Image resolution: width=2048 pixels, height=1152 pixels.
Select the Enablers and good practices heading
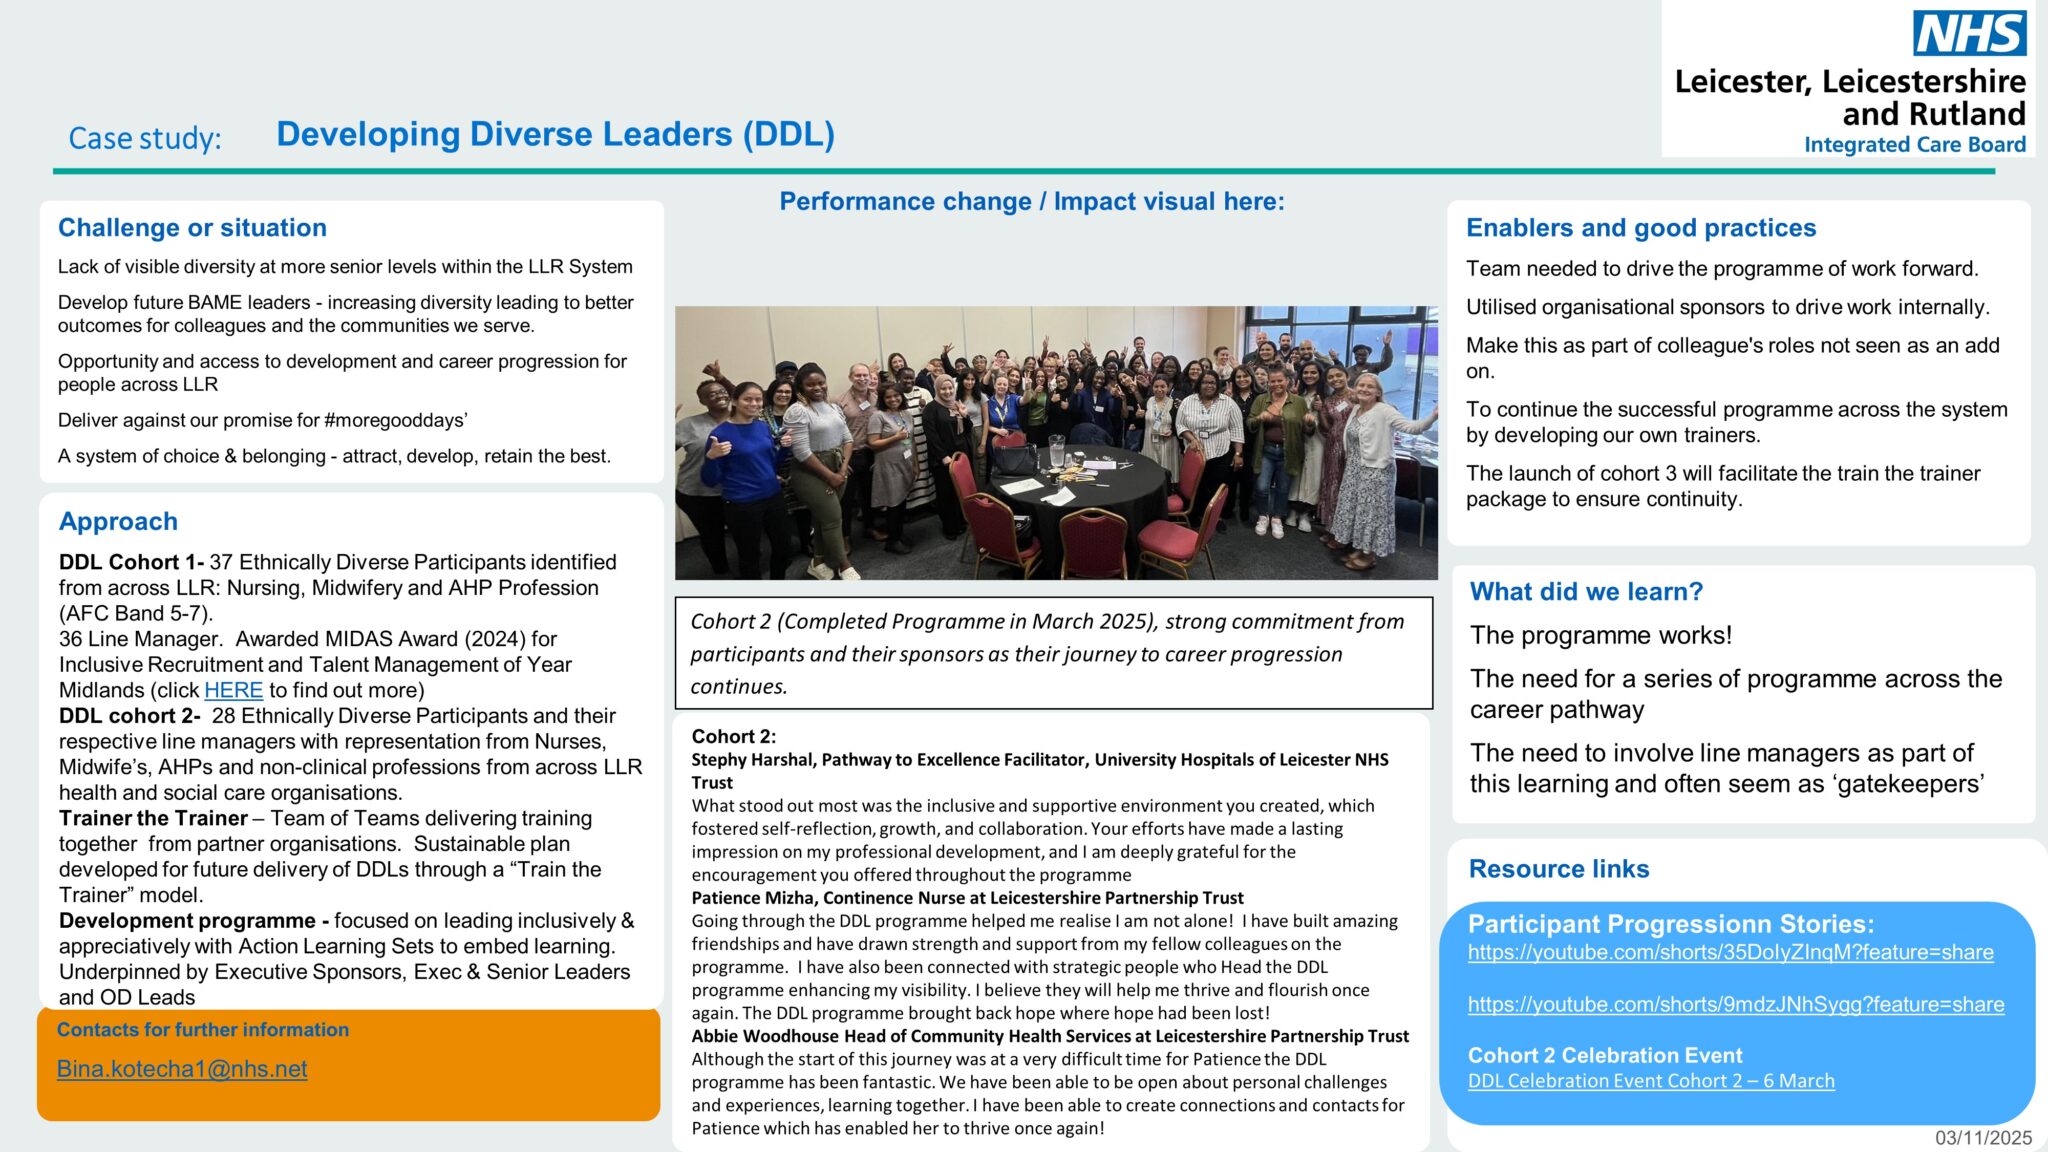click(1640, 228)
